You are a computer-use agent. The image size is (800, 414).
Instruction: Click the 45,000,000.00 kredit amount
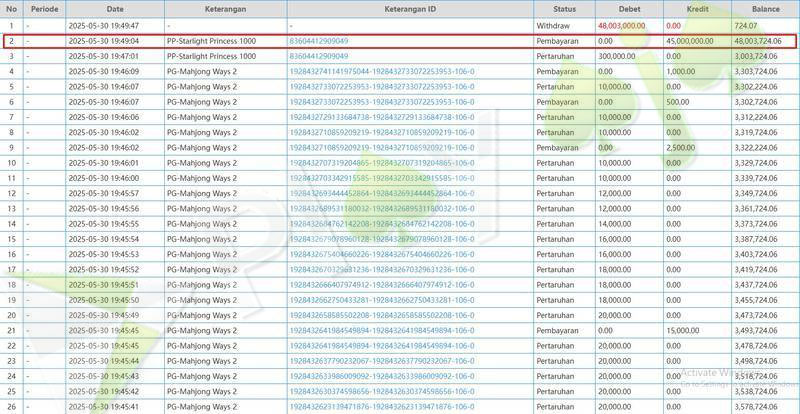(690, 41)
